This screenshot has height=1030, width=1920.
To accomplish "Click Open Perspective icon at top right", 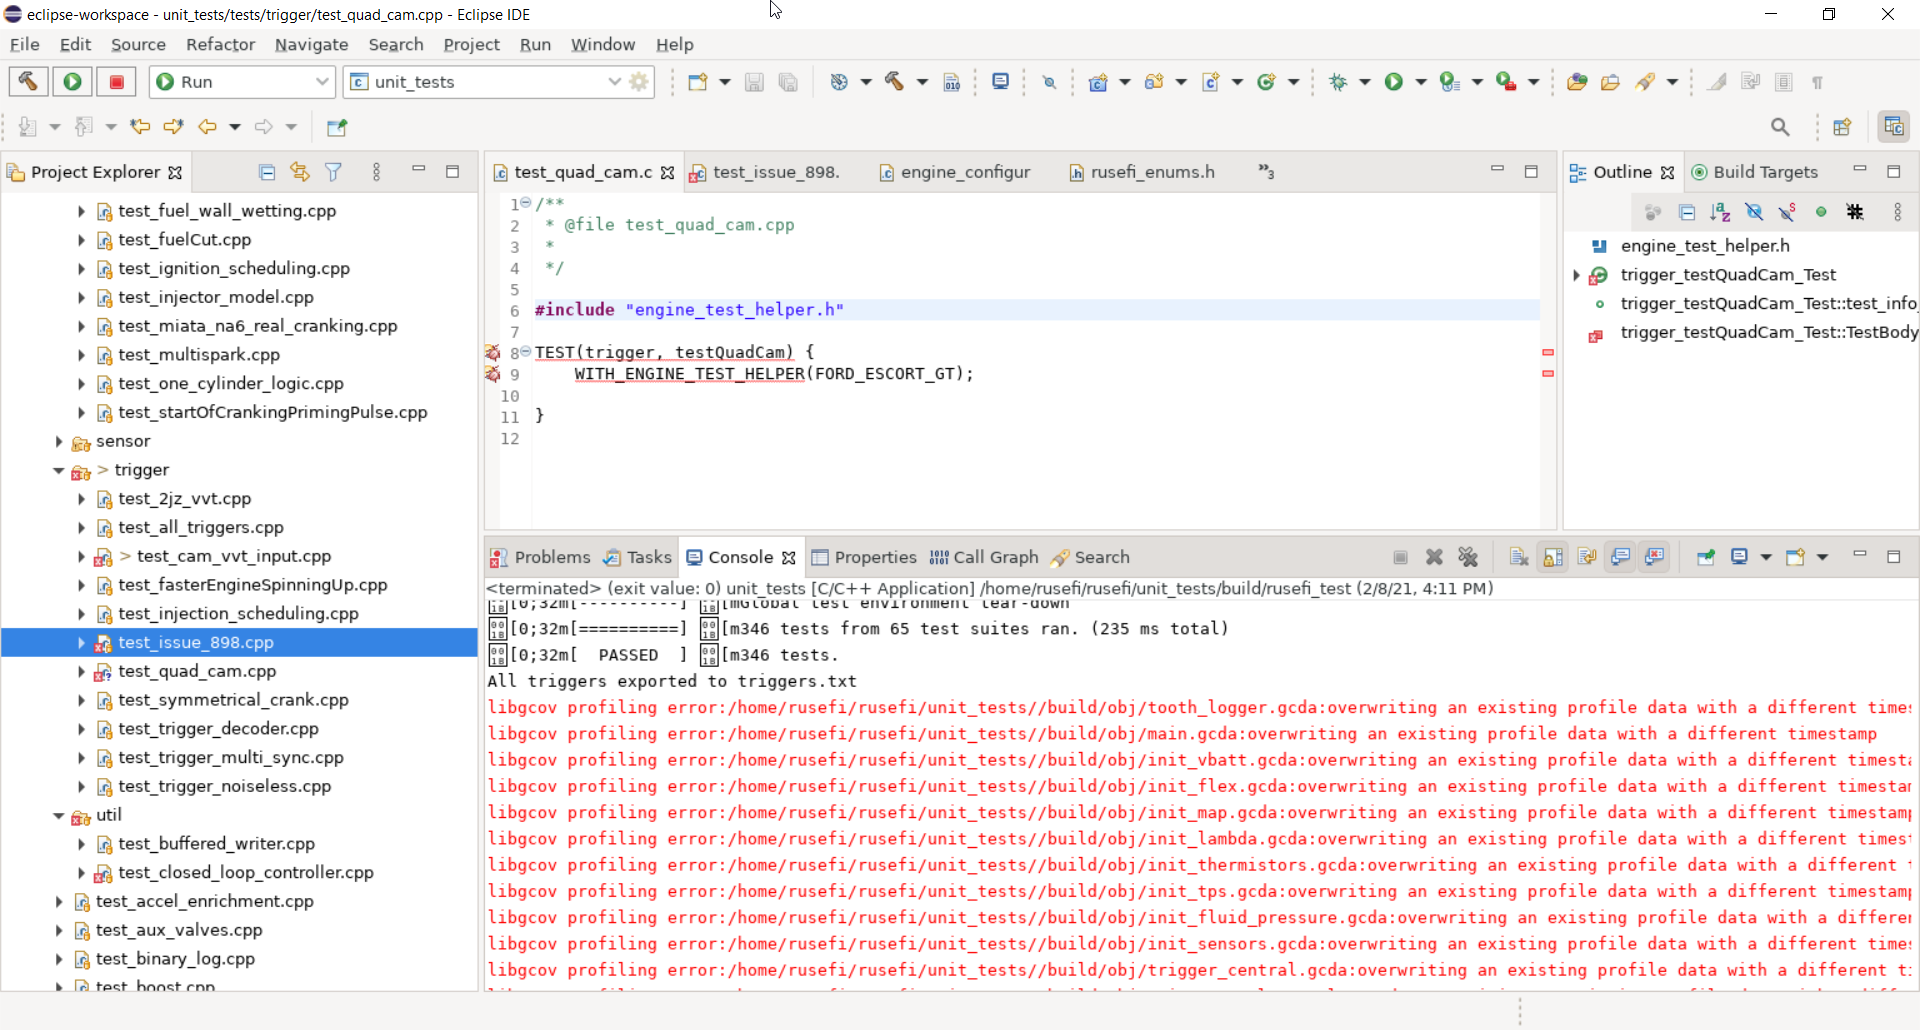I will (x=1842, y=127).
